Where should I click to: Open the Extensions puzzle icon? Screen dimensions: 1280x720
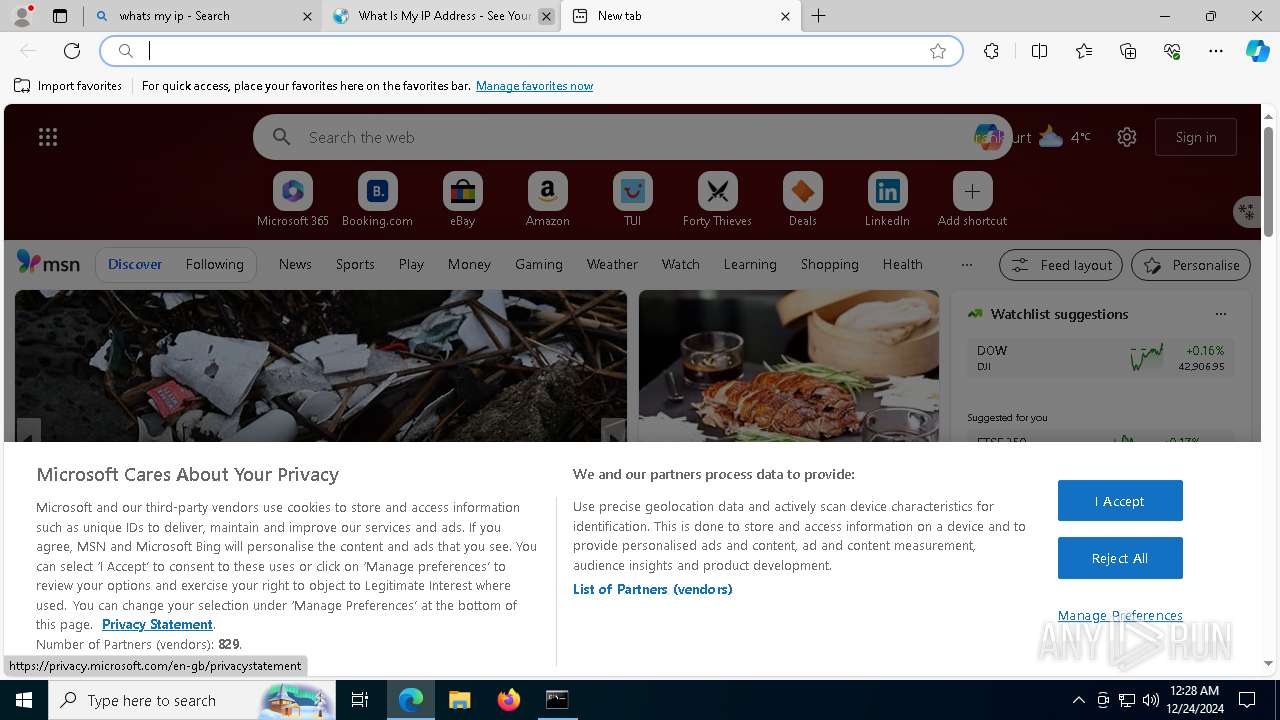pyautogui.click(x=991, y=51)
